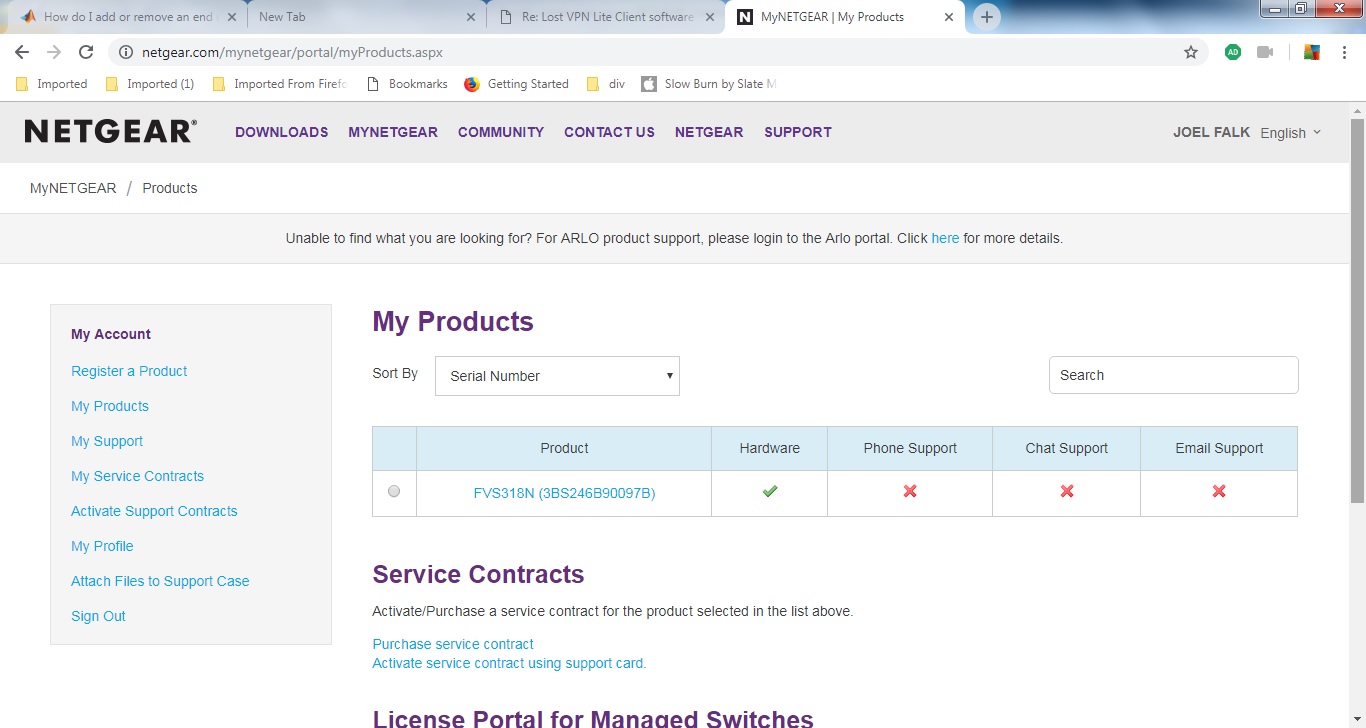Click the Email Support column header
The height and width of the screenshot is (728, 1366).
pos(1219,448)
